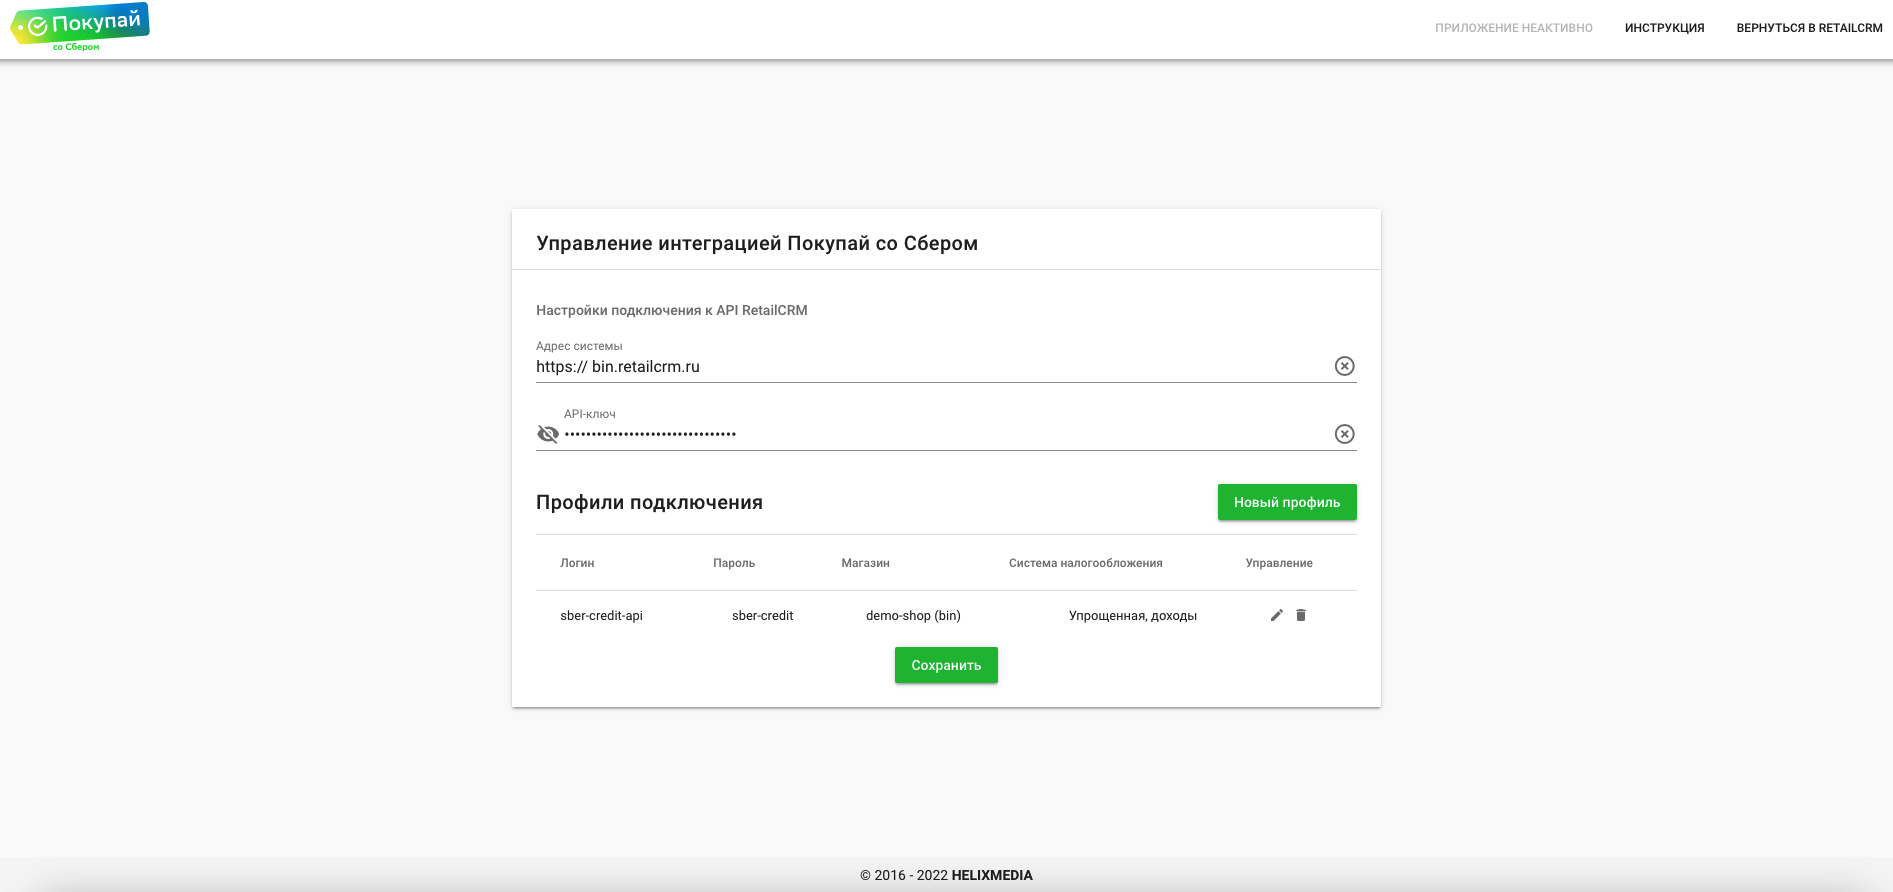
Task: Click the Управление интеграцией Покупай со Сбером title
Action: pyautogui.click(x=757, y=243)
